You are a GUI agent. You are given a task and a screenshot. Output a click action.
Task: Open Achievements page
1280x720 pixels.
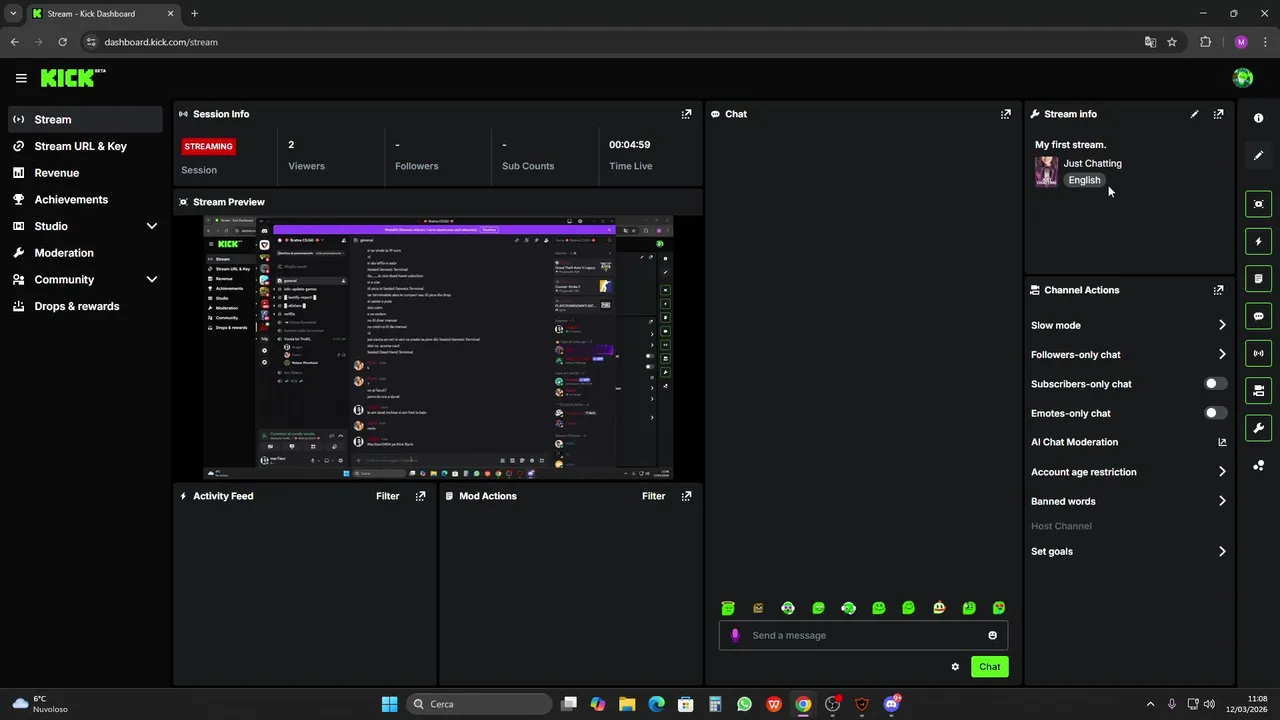pos(85,200)
